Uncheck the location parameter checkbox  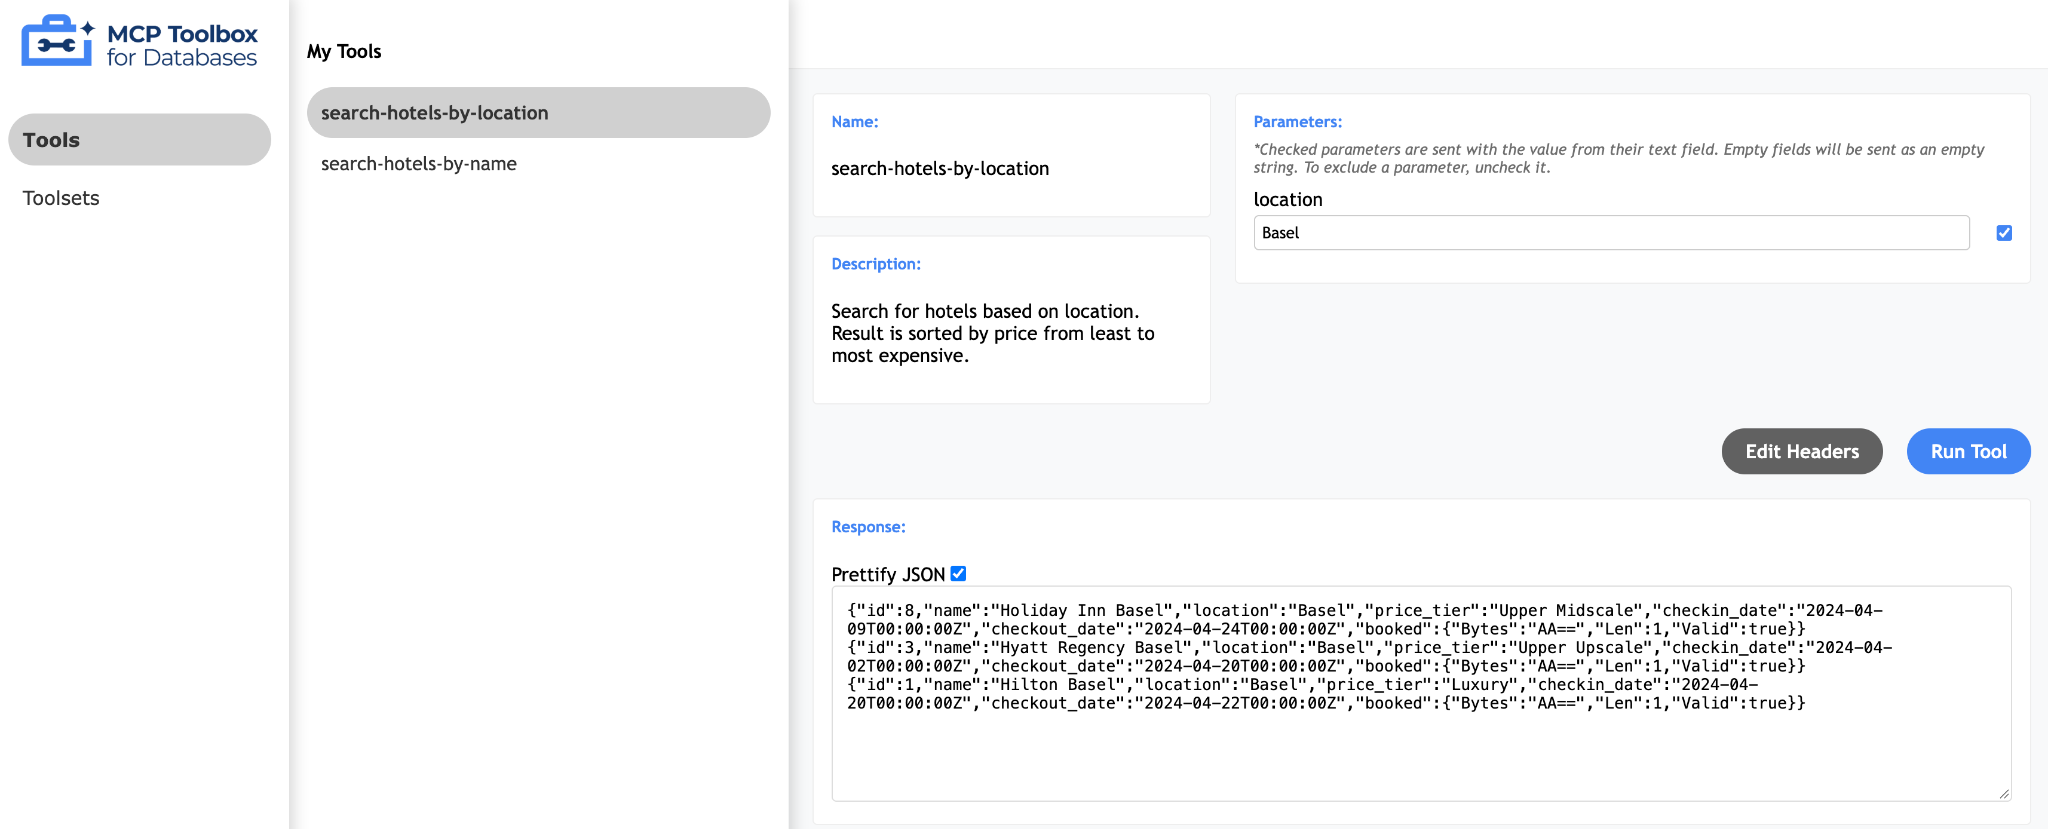2004,233
